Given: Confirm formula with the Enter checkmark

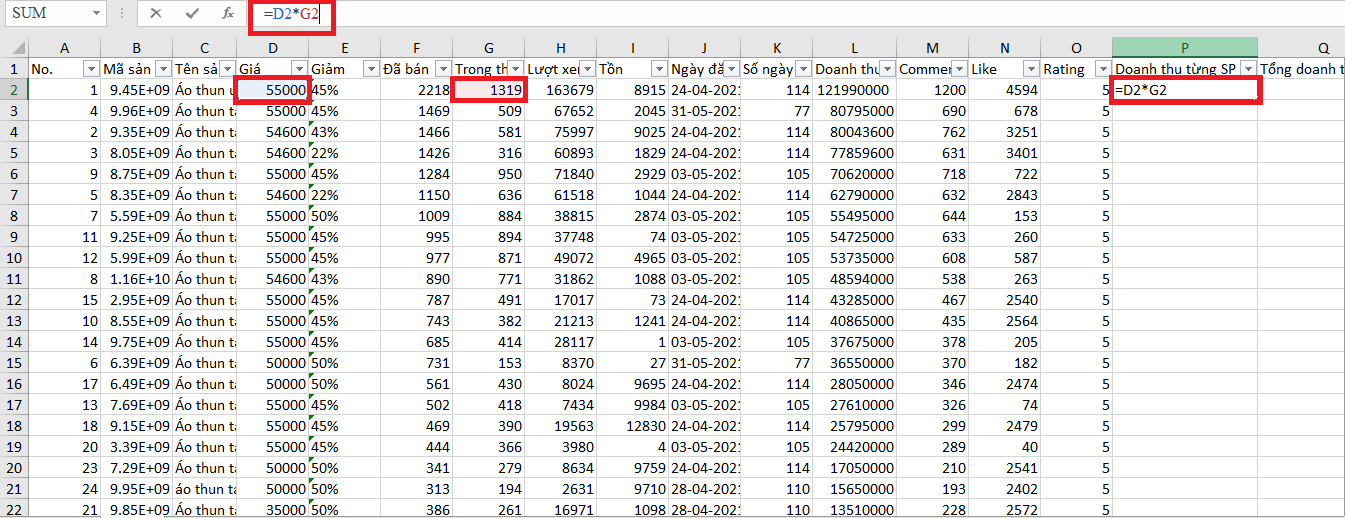Looking at the screenshot, I should 192,14.
